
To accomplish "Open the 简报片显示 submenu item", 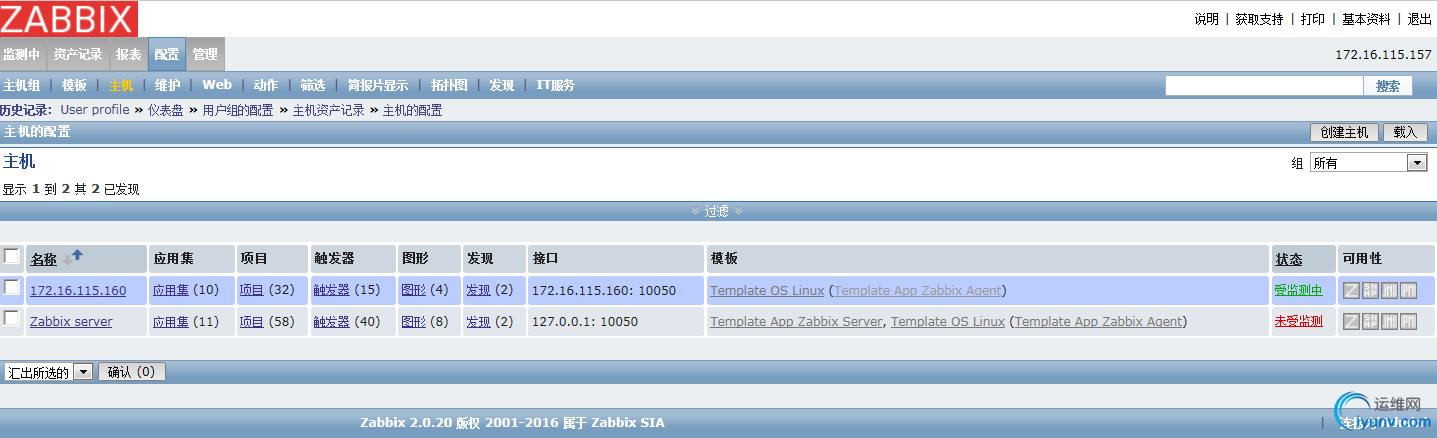I will pyautogui.click(x=378, y=85).
